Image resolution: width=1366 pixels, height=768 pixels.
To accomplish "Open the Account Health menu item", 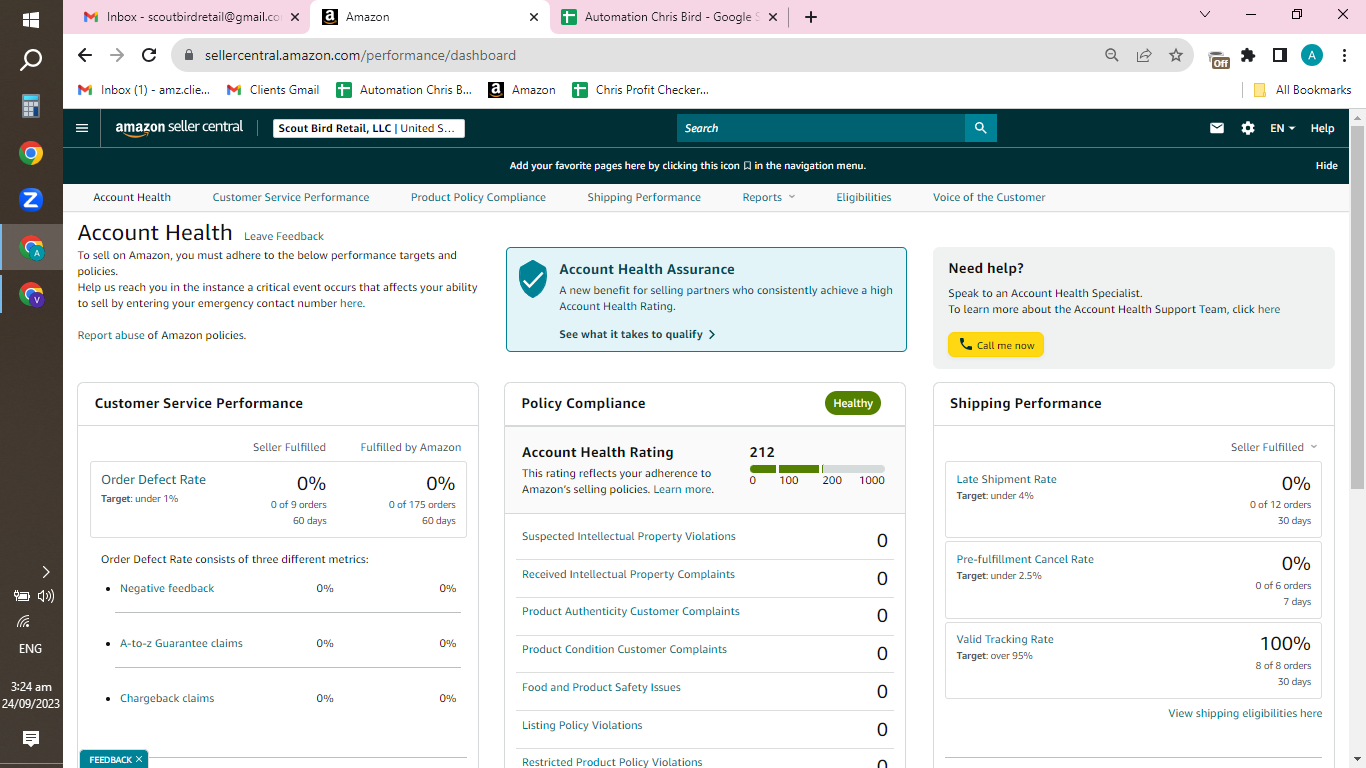I will point(132,197).
